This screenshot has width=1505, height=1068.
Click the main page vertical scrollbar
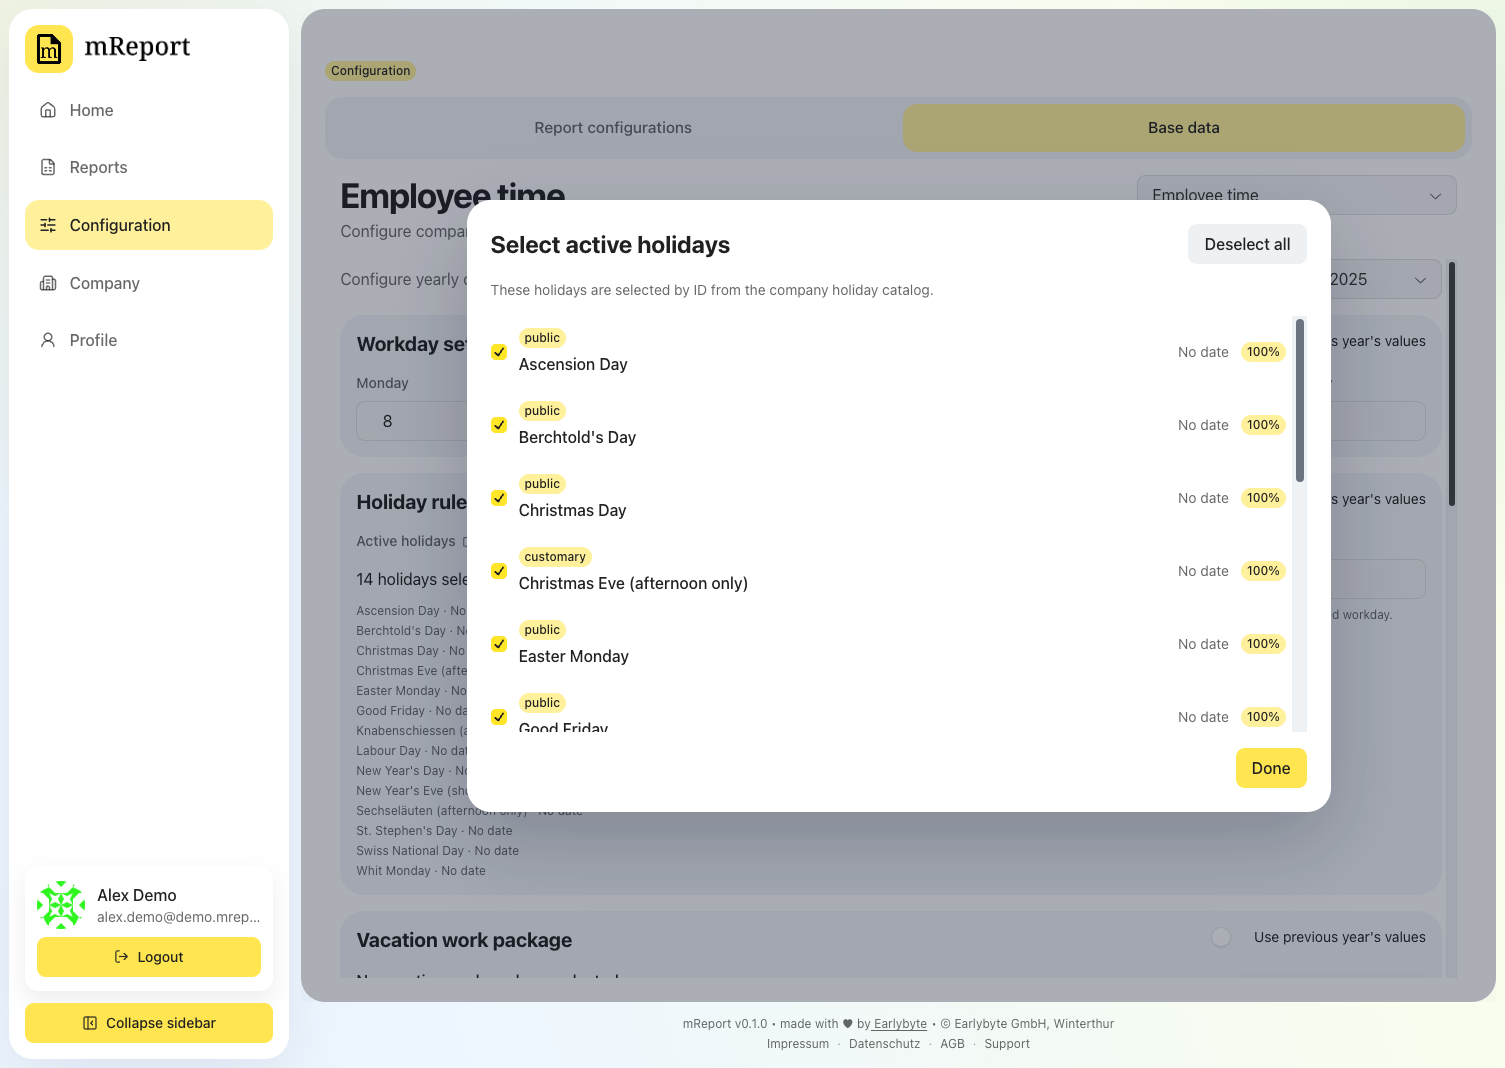(1452, 383)
